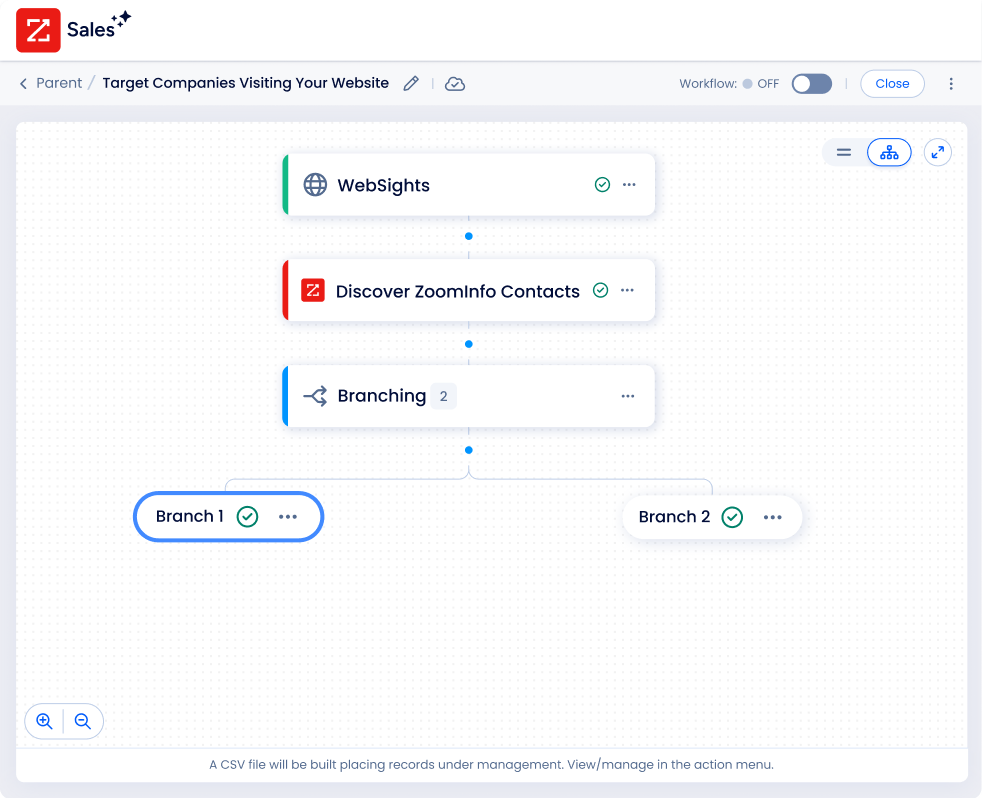Toggle the Workflow ON/OFF switch

[x=812, y=84]
